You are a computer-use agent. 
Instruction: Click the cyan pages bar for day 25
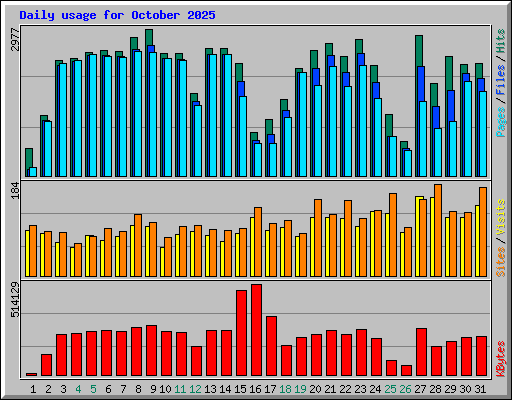point(393,156)
